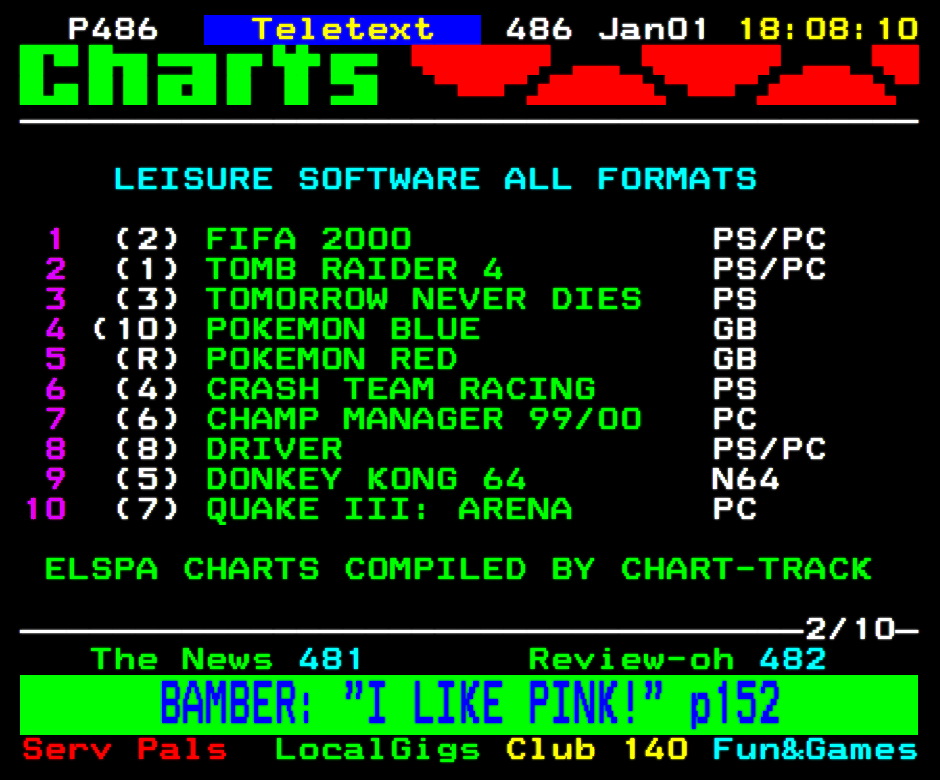Select cyan Fun&Games fastext link
The width and height of the screenshot is (940, 780).
point(815,749)
